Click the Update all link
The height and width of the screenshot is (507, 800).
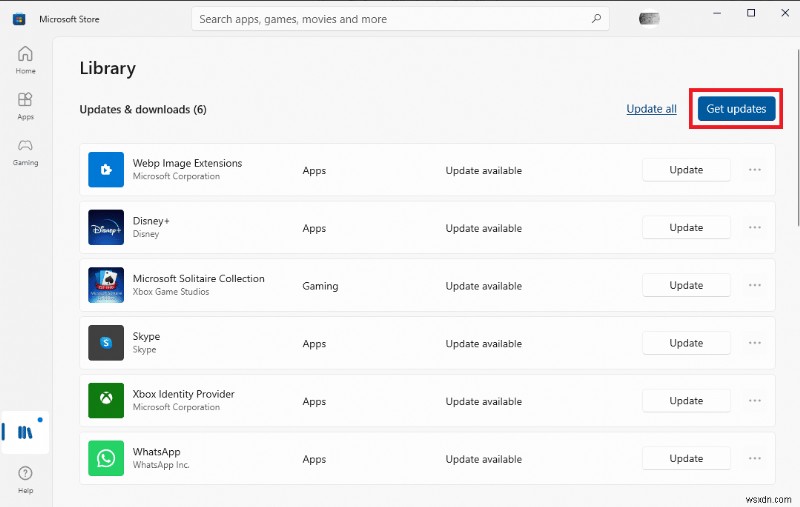(651, 109)
